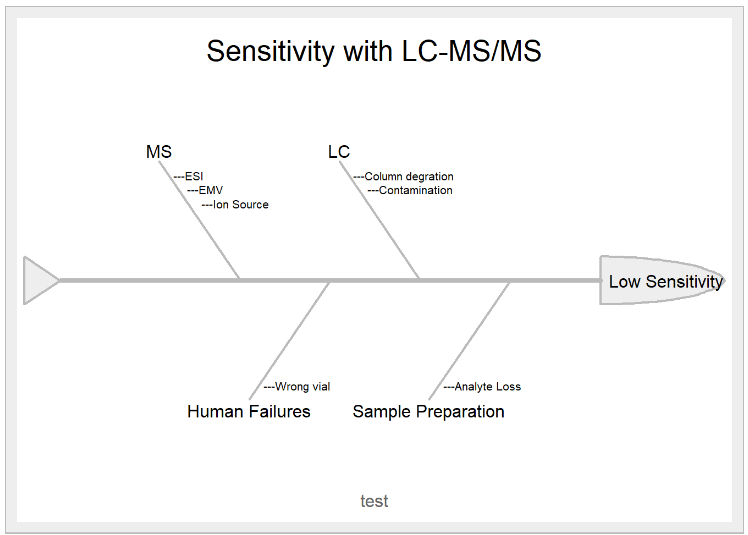Image resolution: width=748 pixels, height=535 pixels.
Task: Click the Column degration cause text
Action: coord(408,177)
